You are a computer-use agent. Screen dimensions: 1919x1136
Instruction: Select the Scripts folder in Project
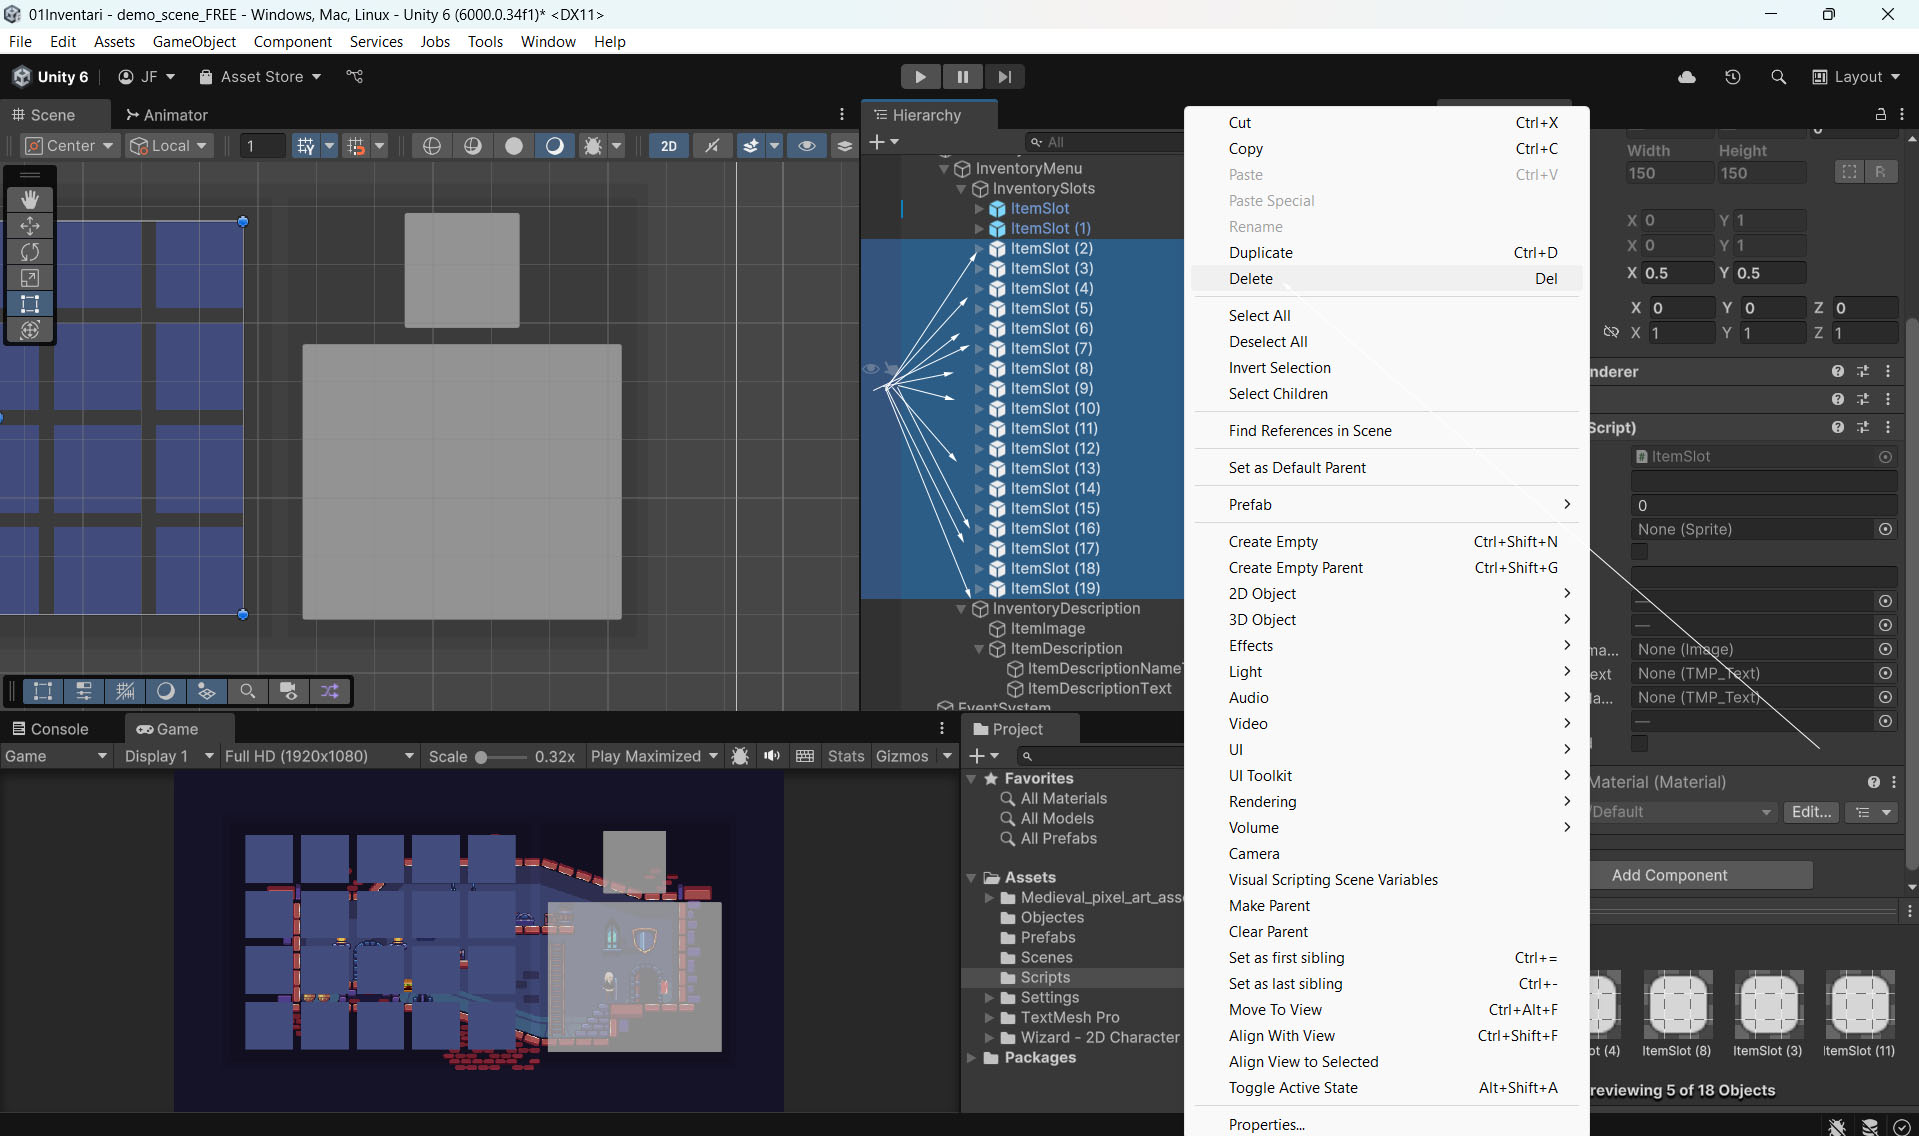click(1045, 977)
